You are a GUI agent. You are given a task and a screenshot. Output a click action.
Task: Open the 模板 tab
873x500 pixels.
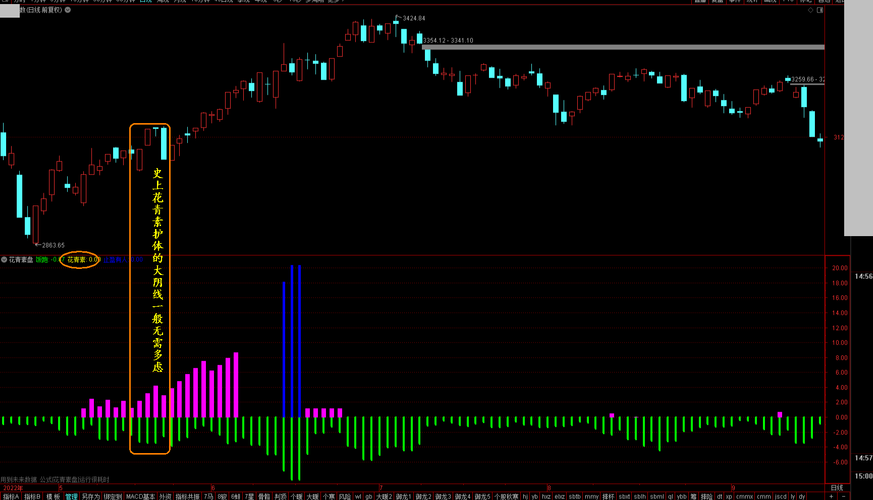(x=53, y=496)
